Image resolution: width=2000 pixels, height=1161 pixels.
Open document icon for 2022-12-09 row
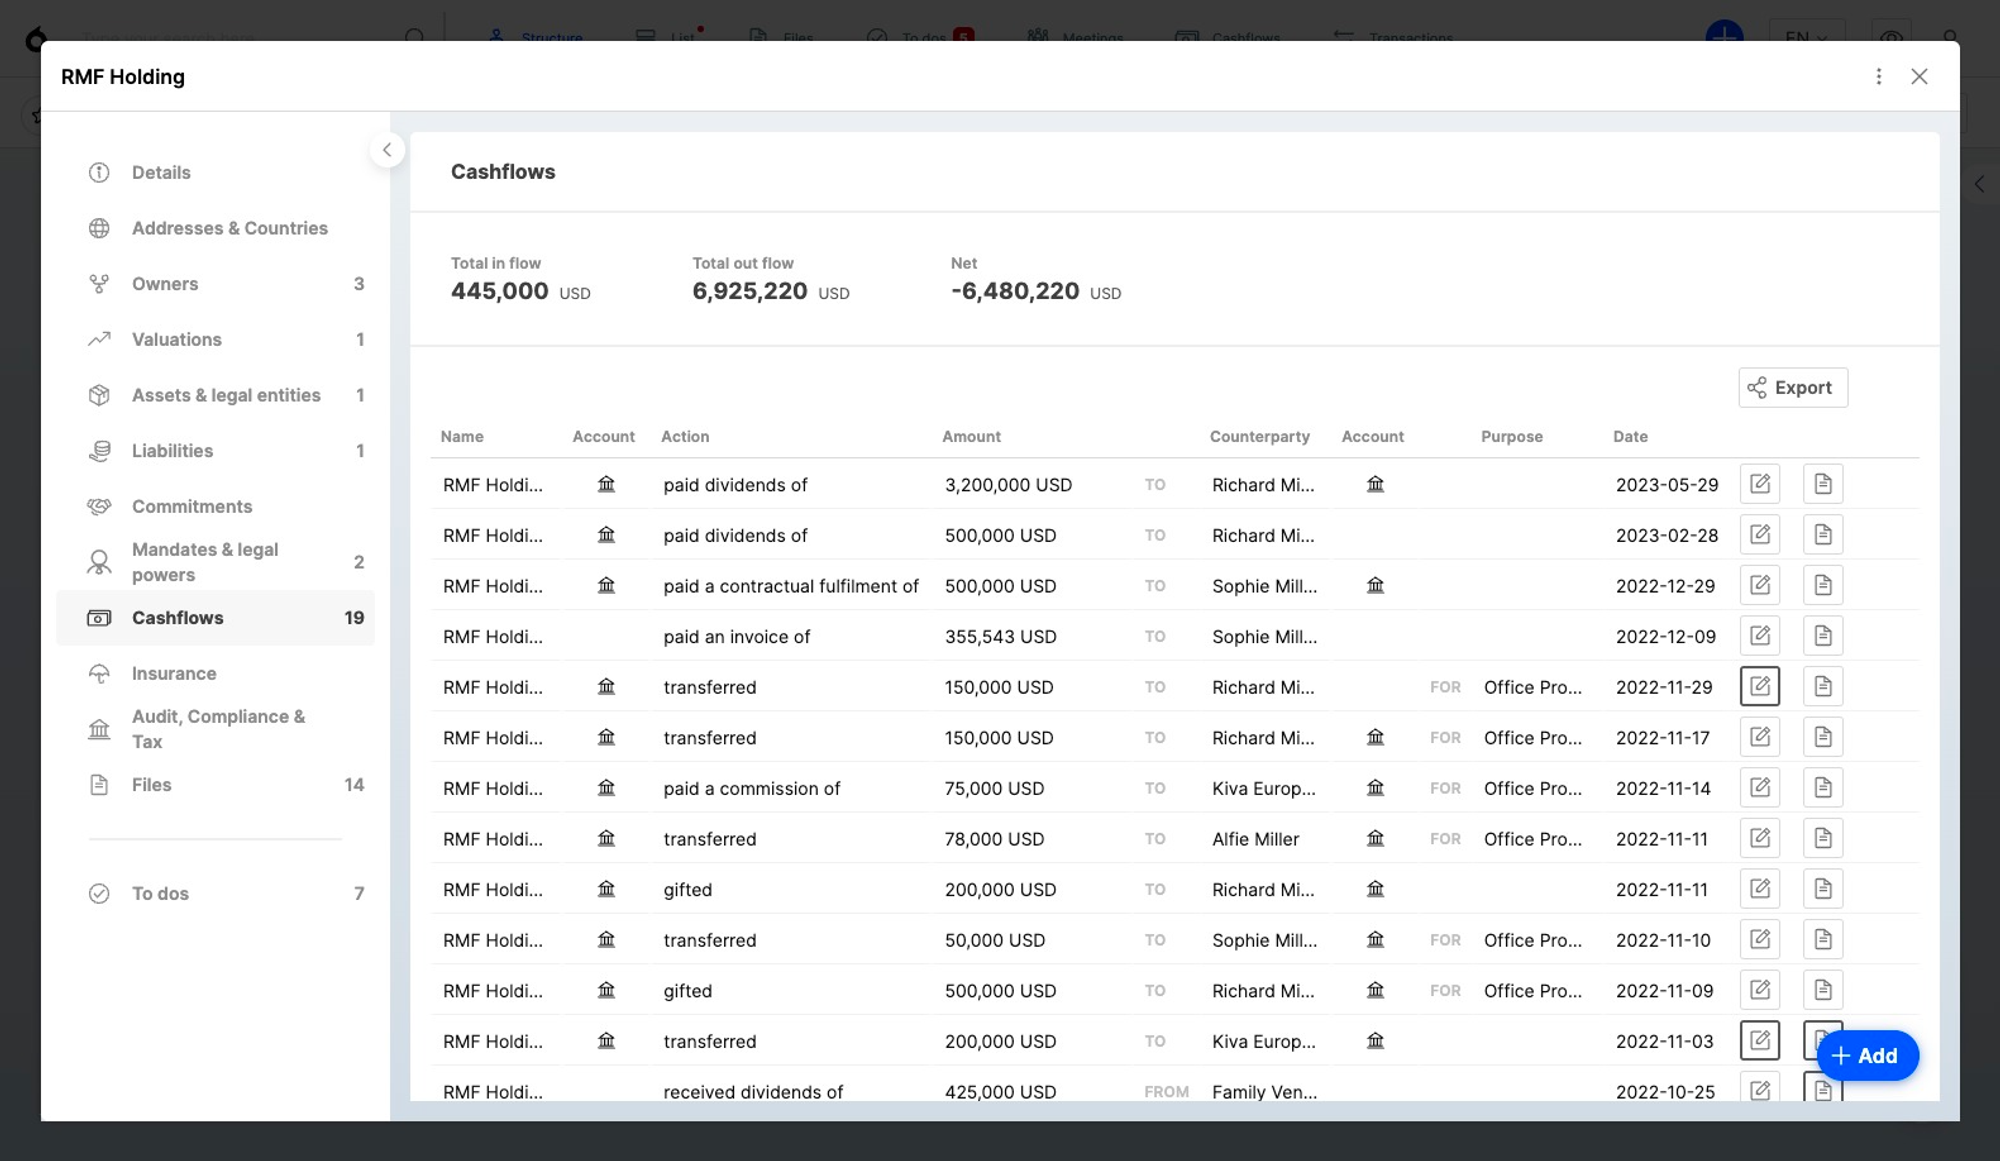pos(1823,636)
